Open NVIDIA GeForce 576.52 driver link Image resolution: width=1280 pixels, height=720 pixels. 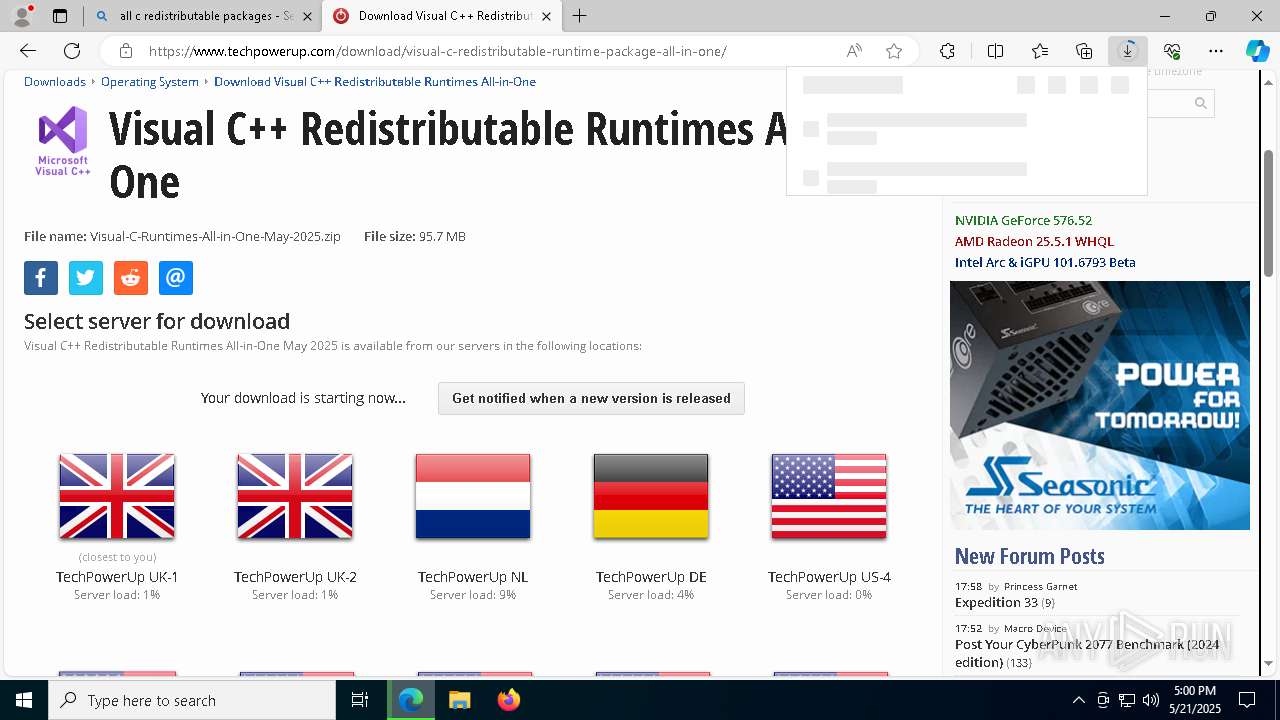point(1023,220)
